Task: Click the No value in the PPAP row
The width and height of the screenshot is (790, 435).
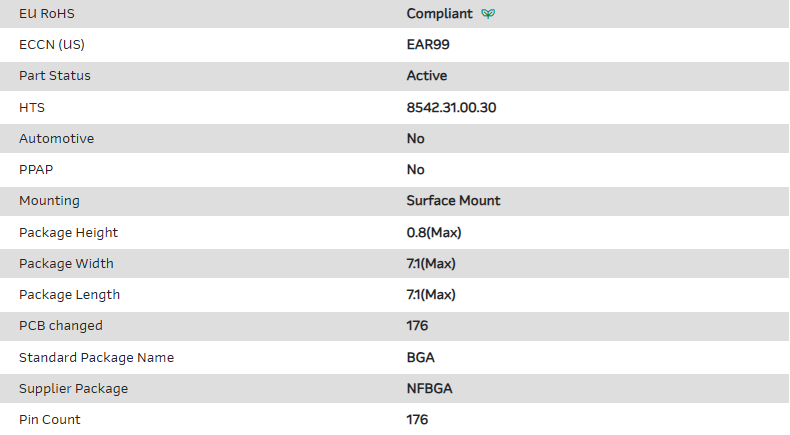Action: (415, 169)
